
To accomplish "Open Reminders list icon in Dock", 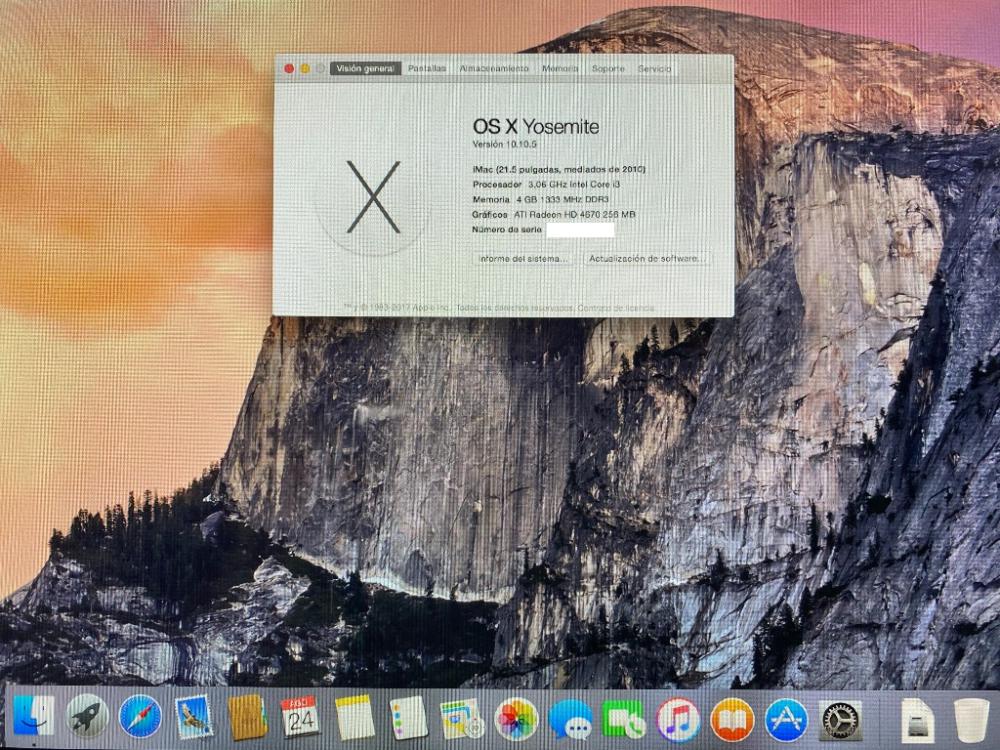I will (x=408, y=717).
